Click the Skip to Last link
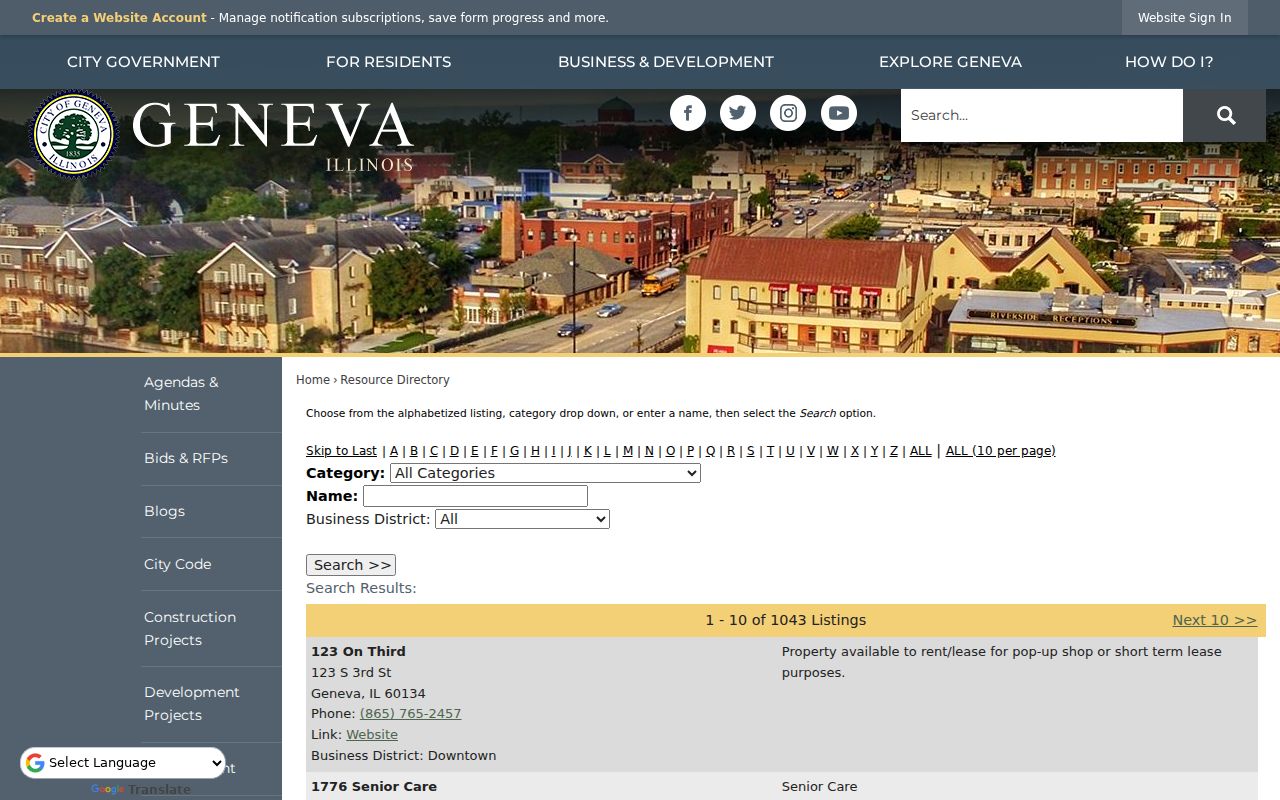Screen dimensions: 1280x800 [341, 451]
